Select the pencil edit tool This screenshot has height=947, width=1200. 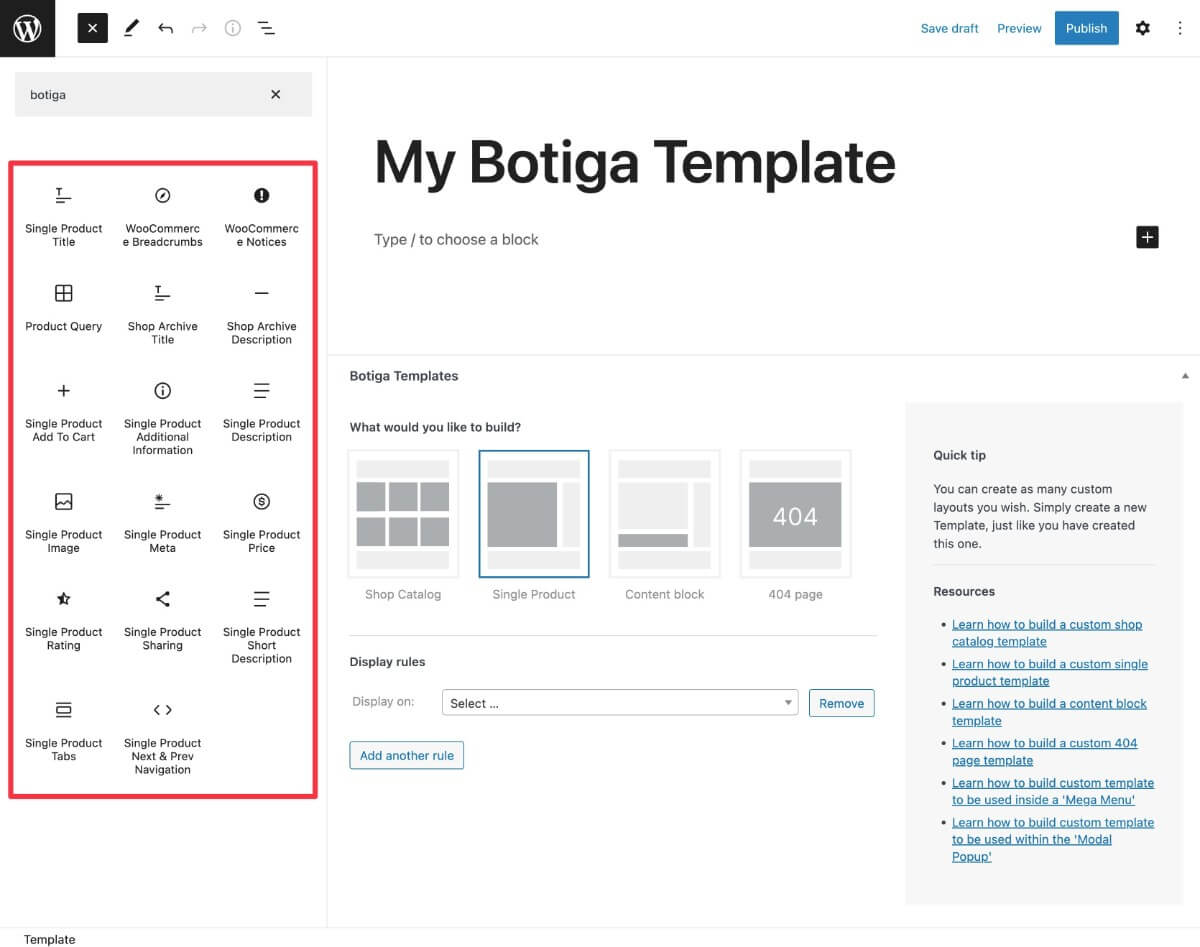click(131, 28)
